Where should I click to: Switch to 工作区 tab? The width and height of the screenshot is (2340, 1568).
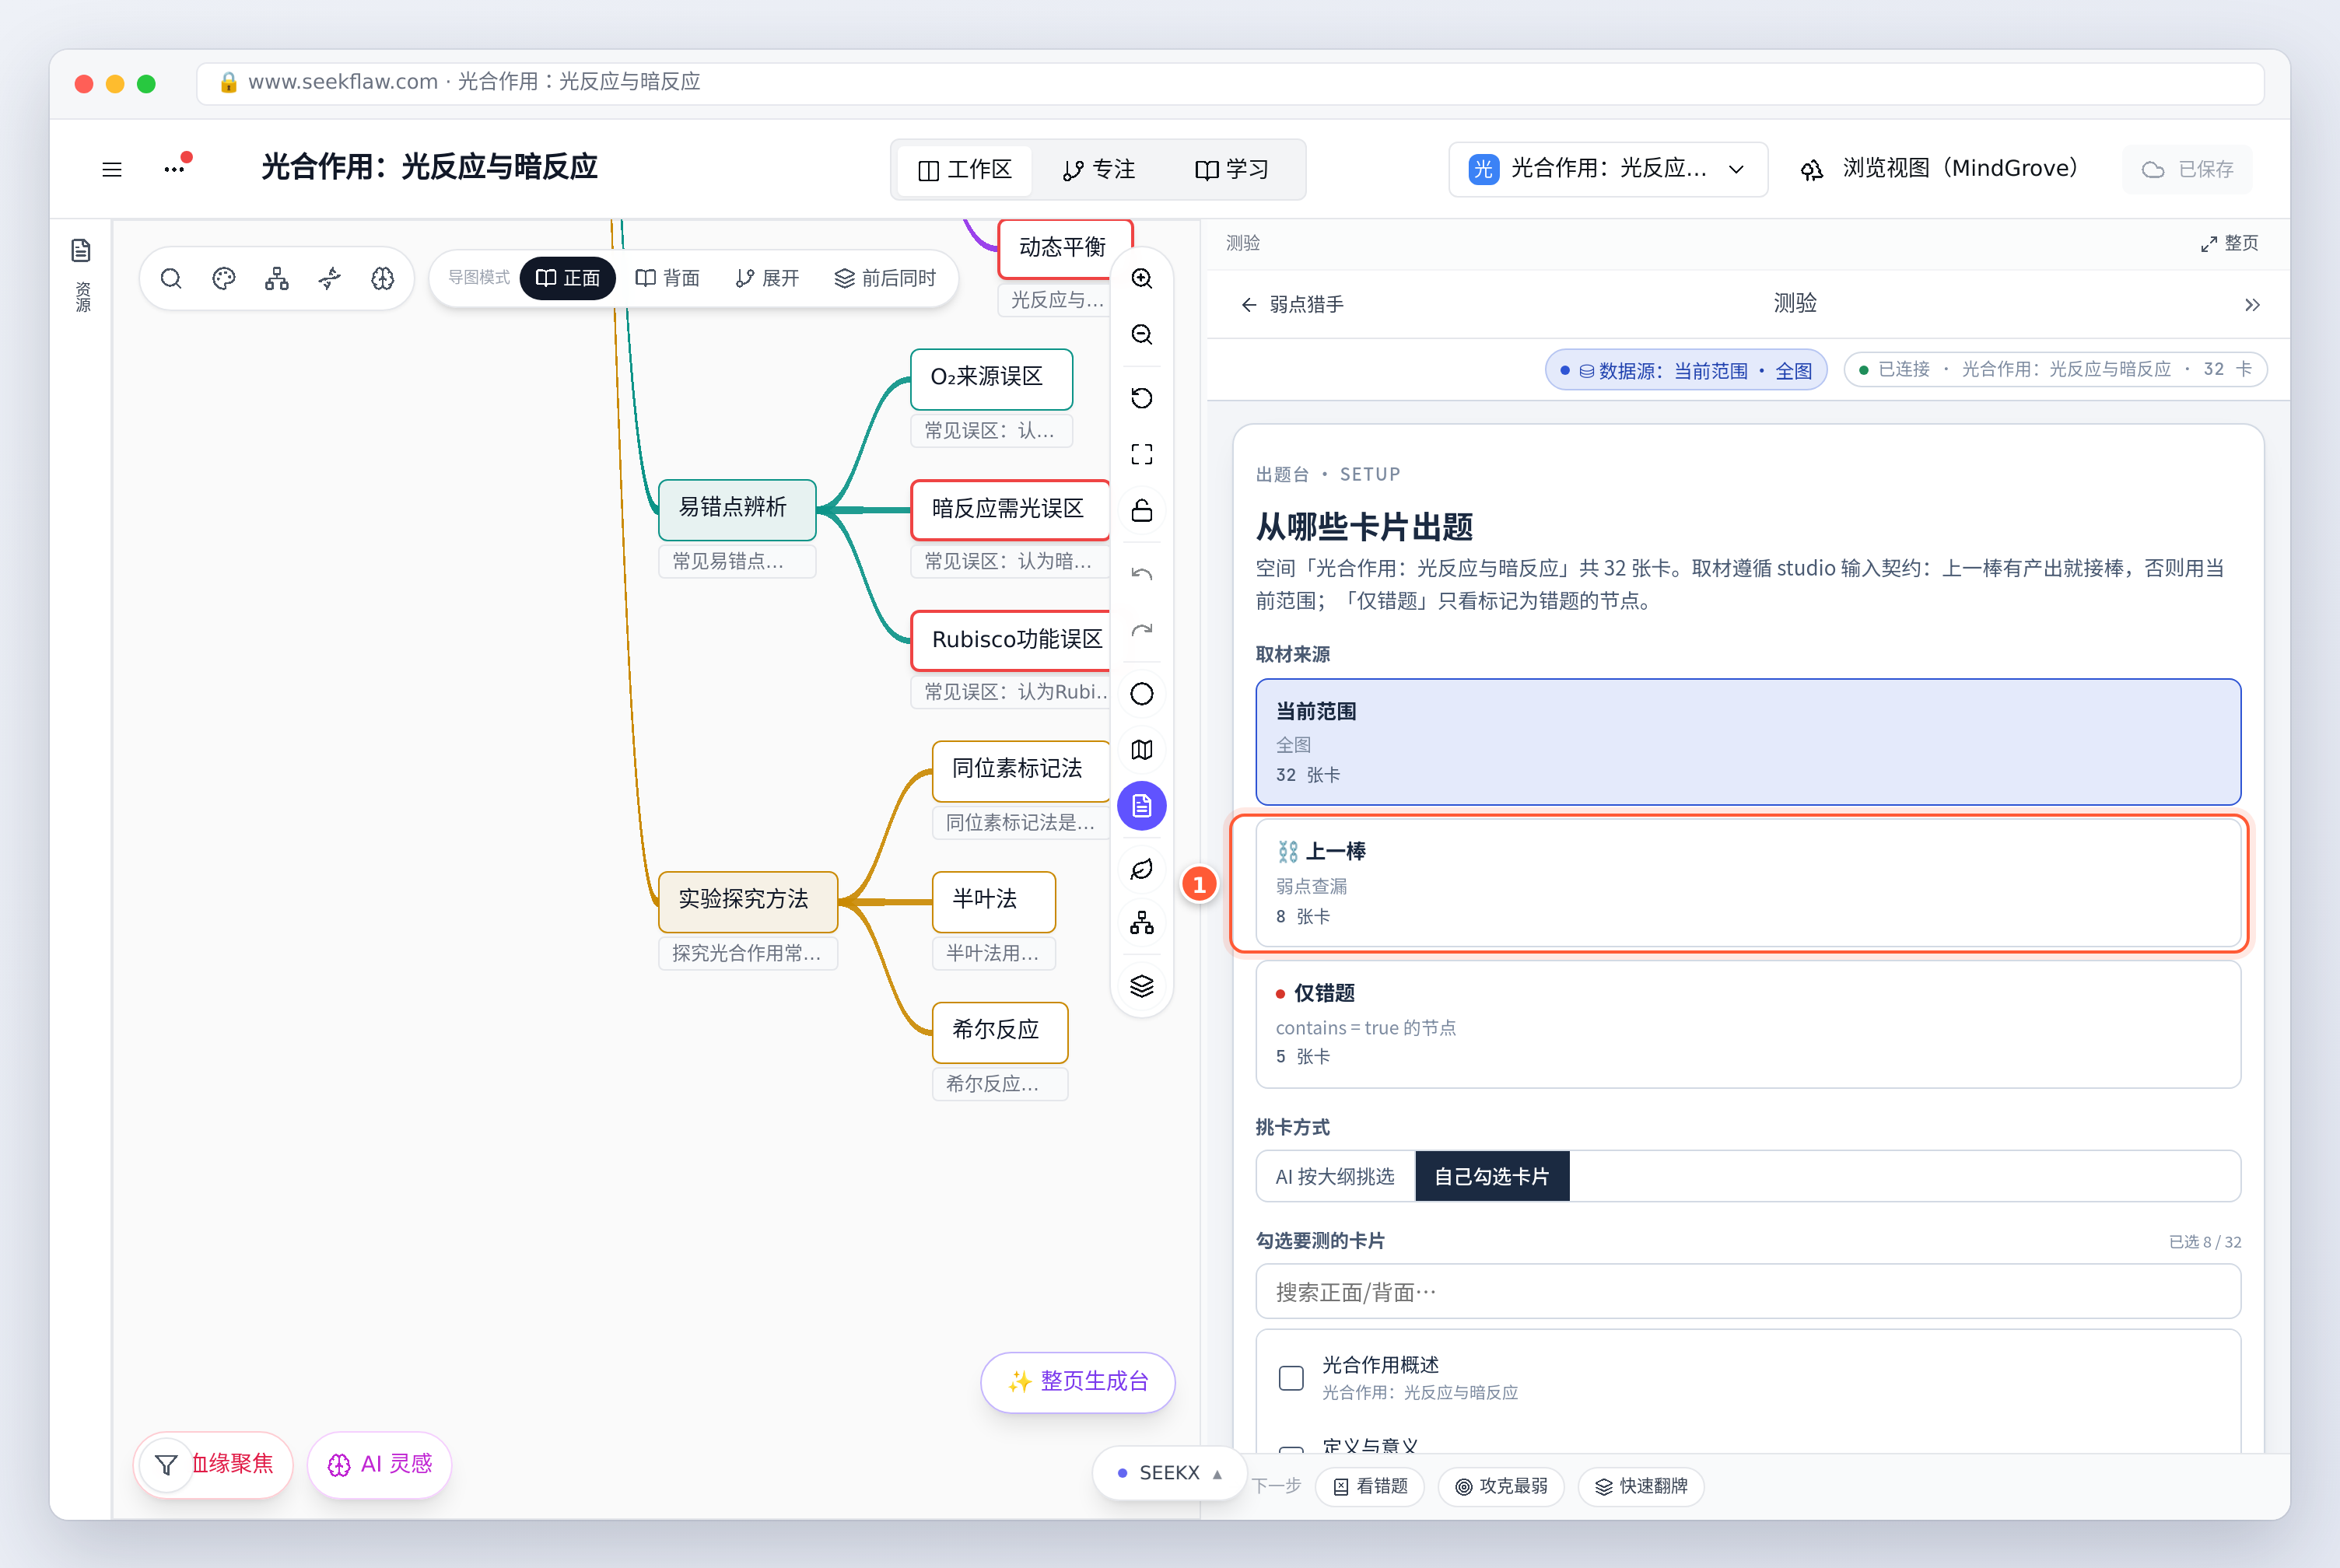coord(965,170)
